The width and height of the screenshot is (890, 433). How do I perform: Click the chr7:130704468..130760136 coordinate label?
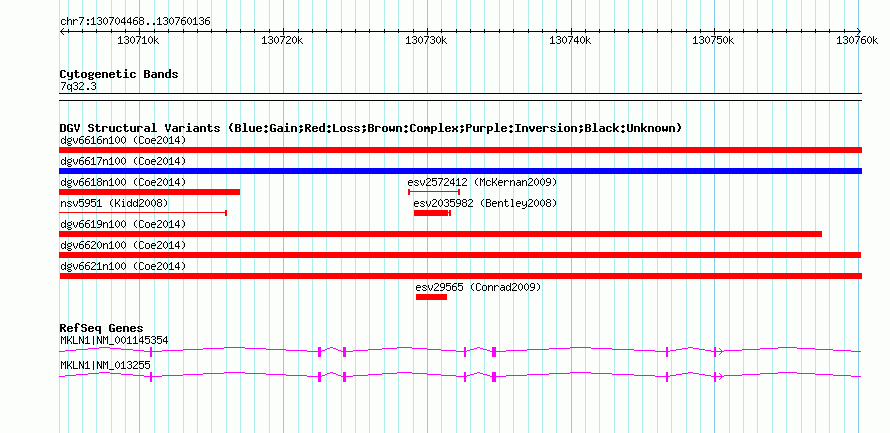135,22
